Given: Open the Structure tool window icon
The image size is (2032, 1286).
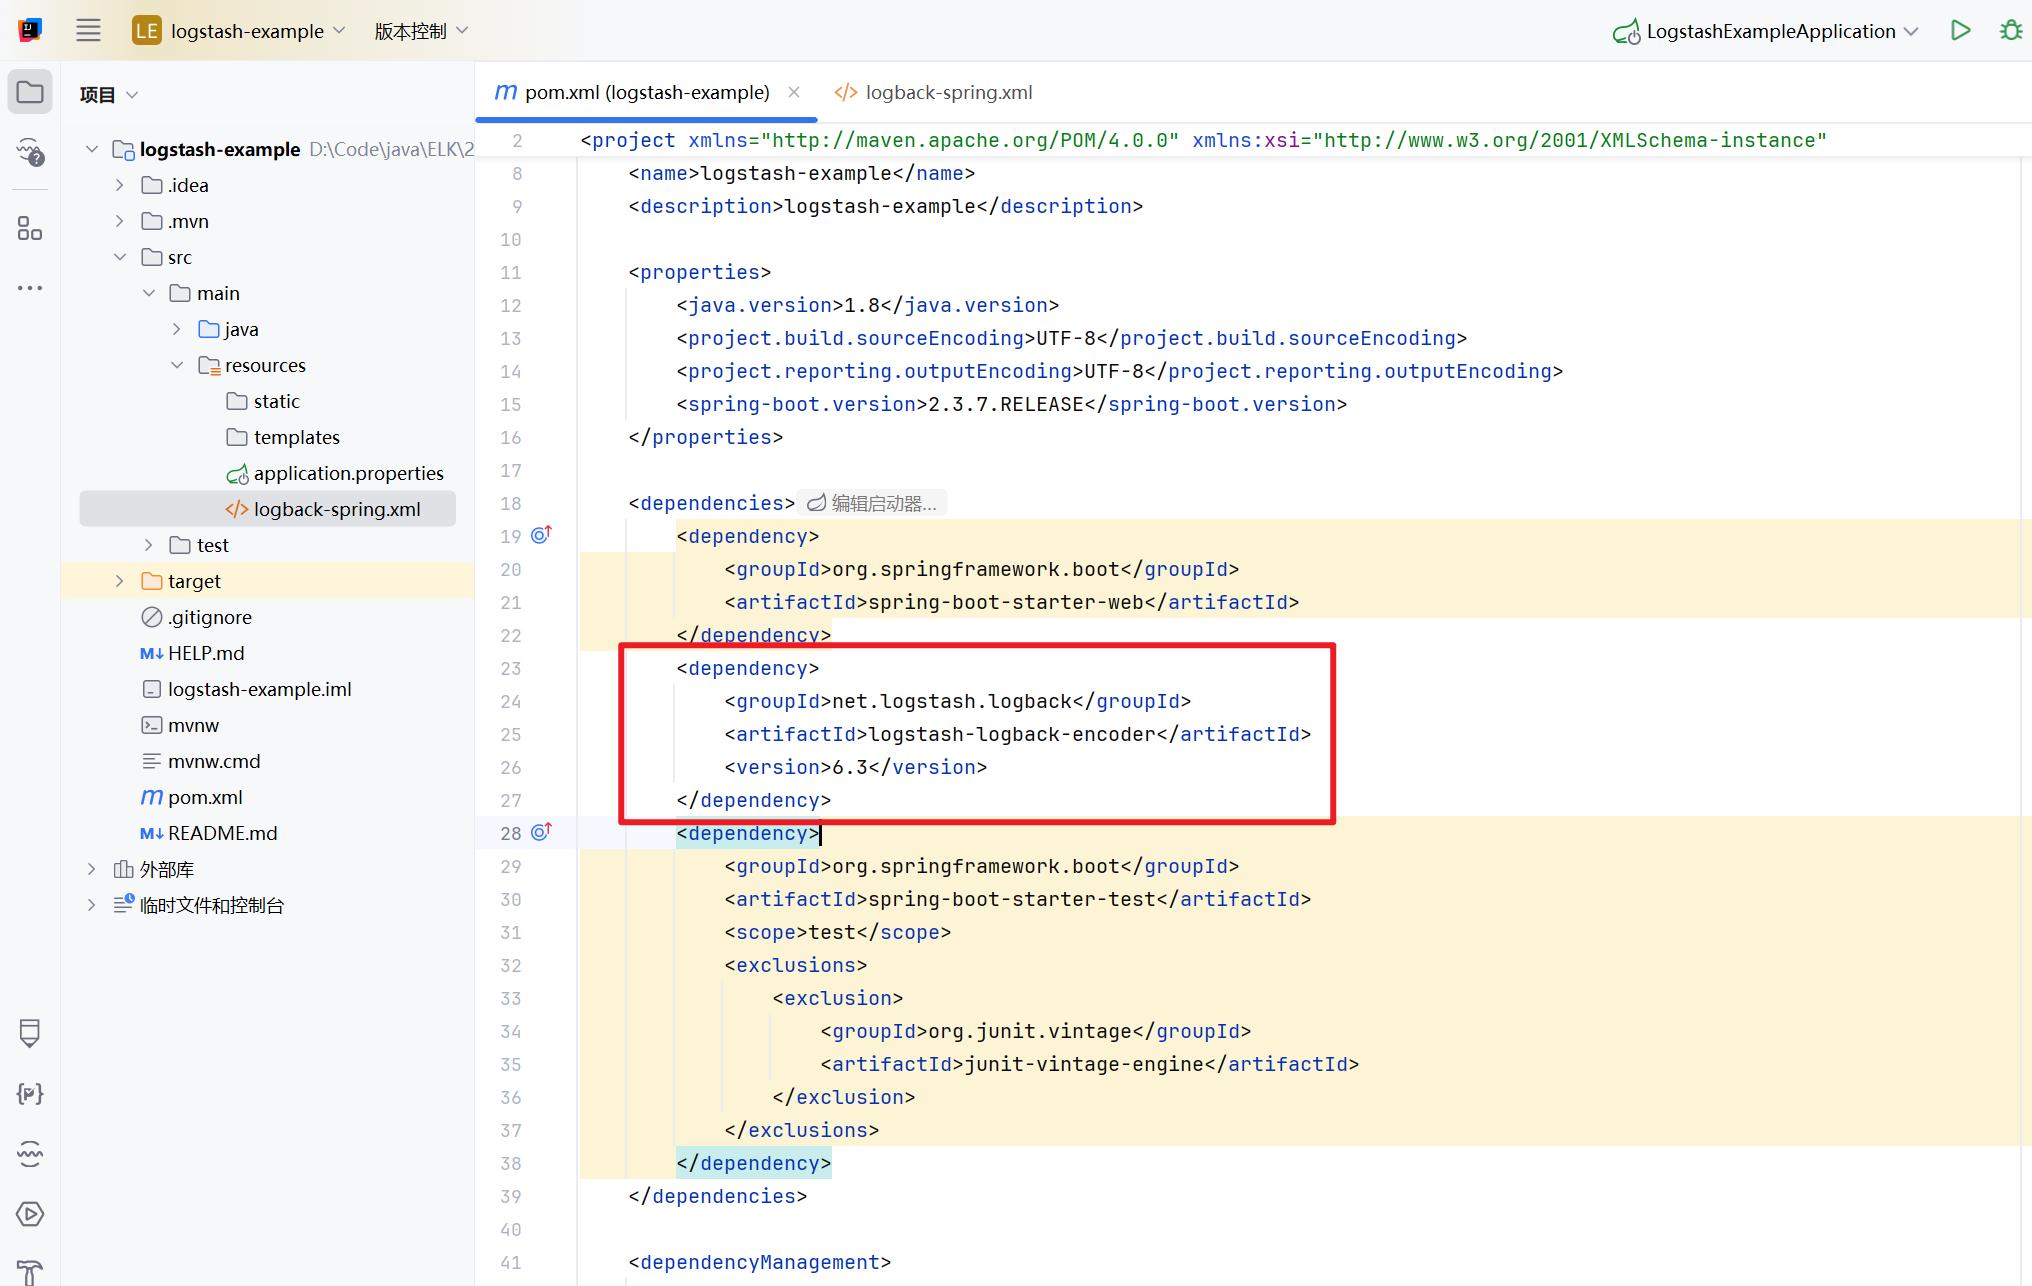Looking at the screenshot, I should [30, 229].
